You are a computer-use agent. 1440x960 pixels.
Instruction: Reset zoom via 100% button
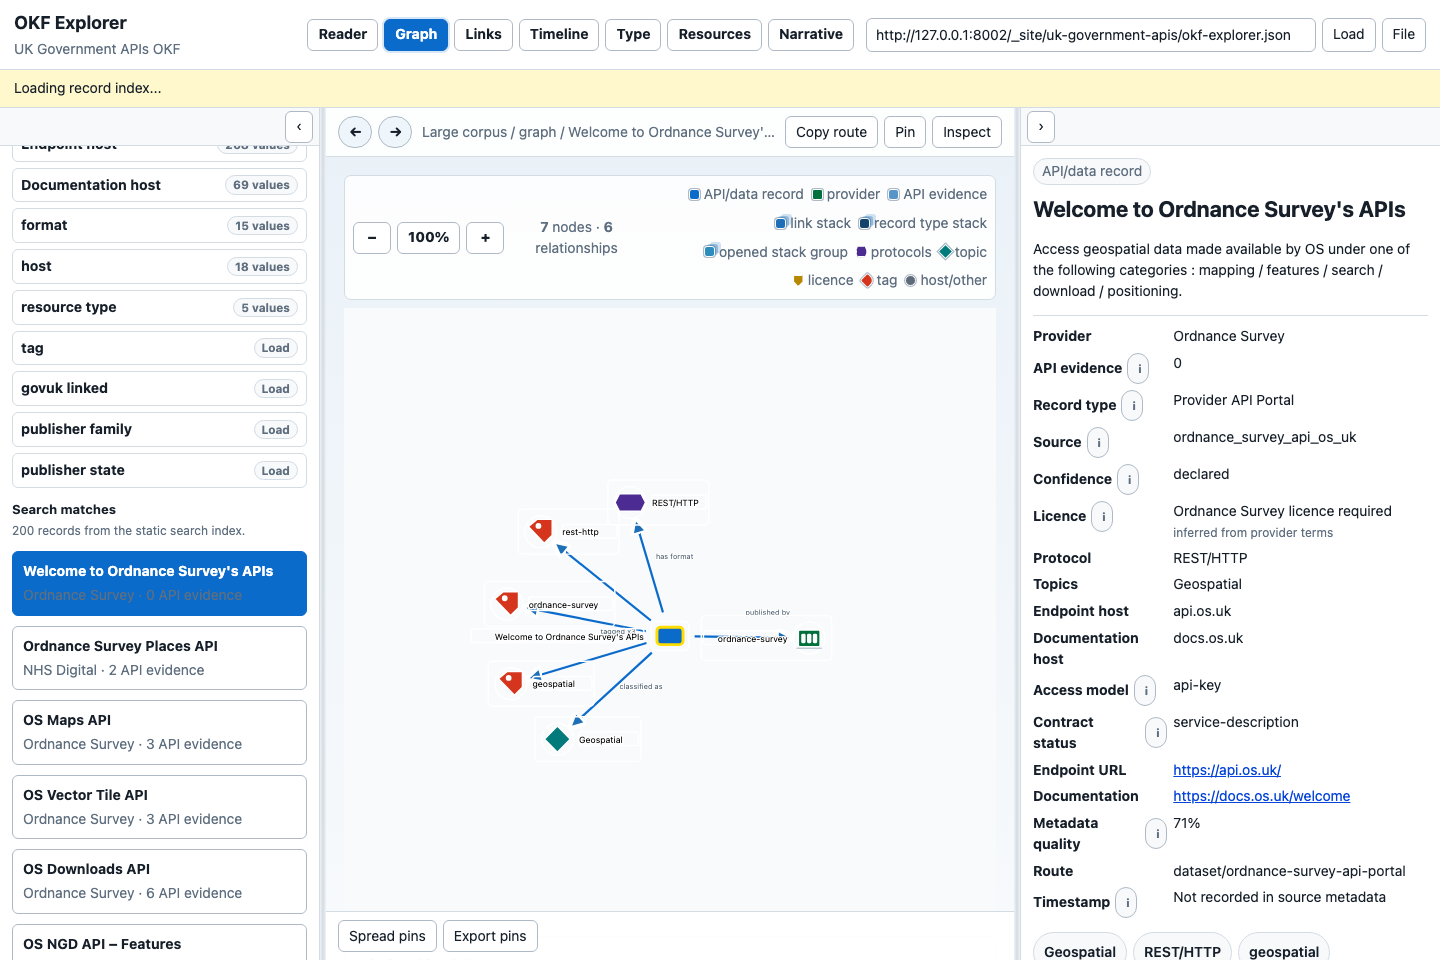coord(428,237)
